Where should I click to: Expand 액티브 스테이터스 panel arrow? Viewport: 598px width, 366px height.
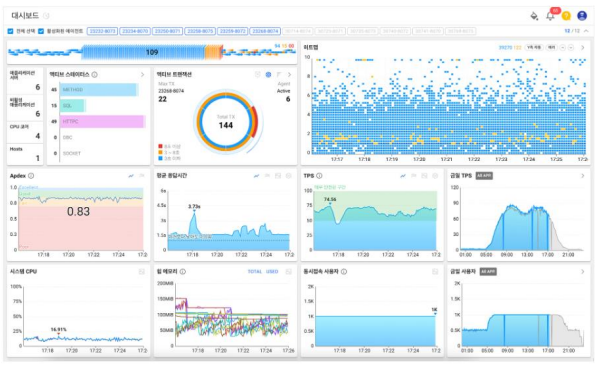coord(143,75)
